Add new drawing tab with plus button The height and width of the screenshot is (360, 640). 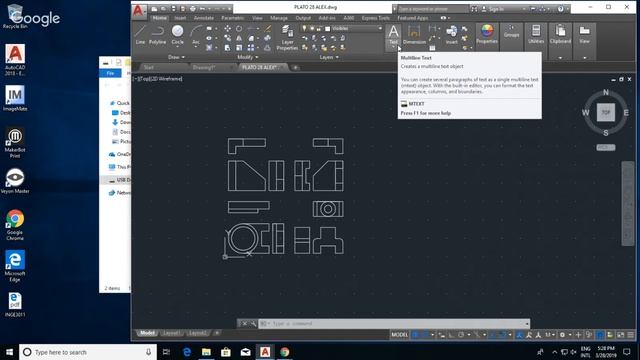(296, 67)
